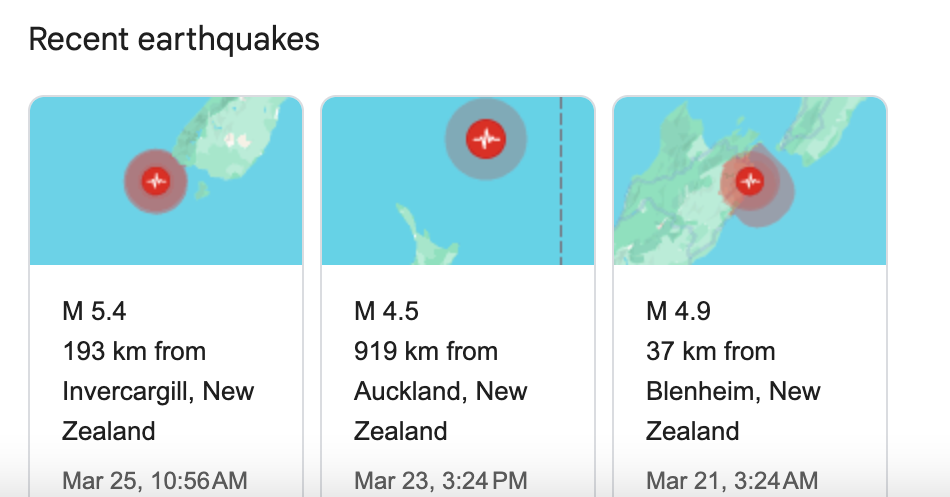This screenshot has height=497, width=950.
Task: Click the Recent earthquakes heading
Action: (x=174, y=40)
